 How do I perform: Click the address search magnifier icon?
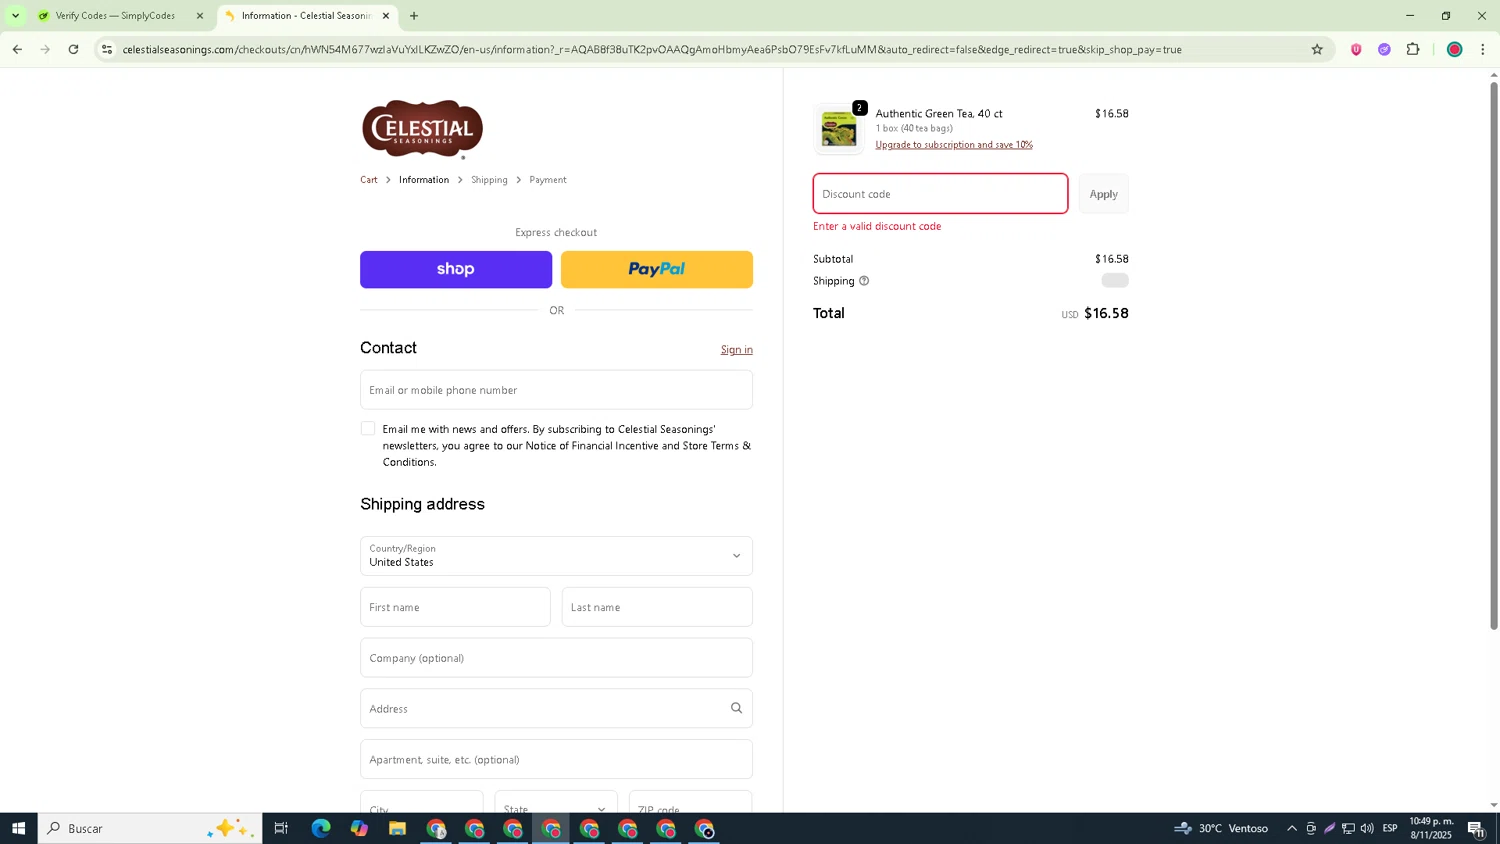tap(737, 708)
